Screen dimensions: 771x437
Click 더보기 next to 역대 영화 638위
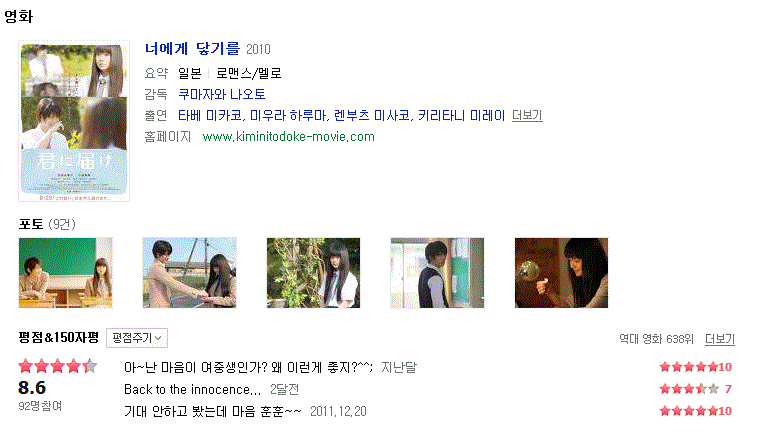click(x=720, y=339)
